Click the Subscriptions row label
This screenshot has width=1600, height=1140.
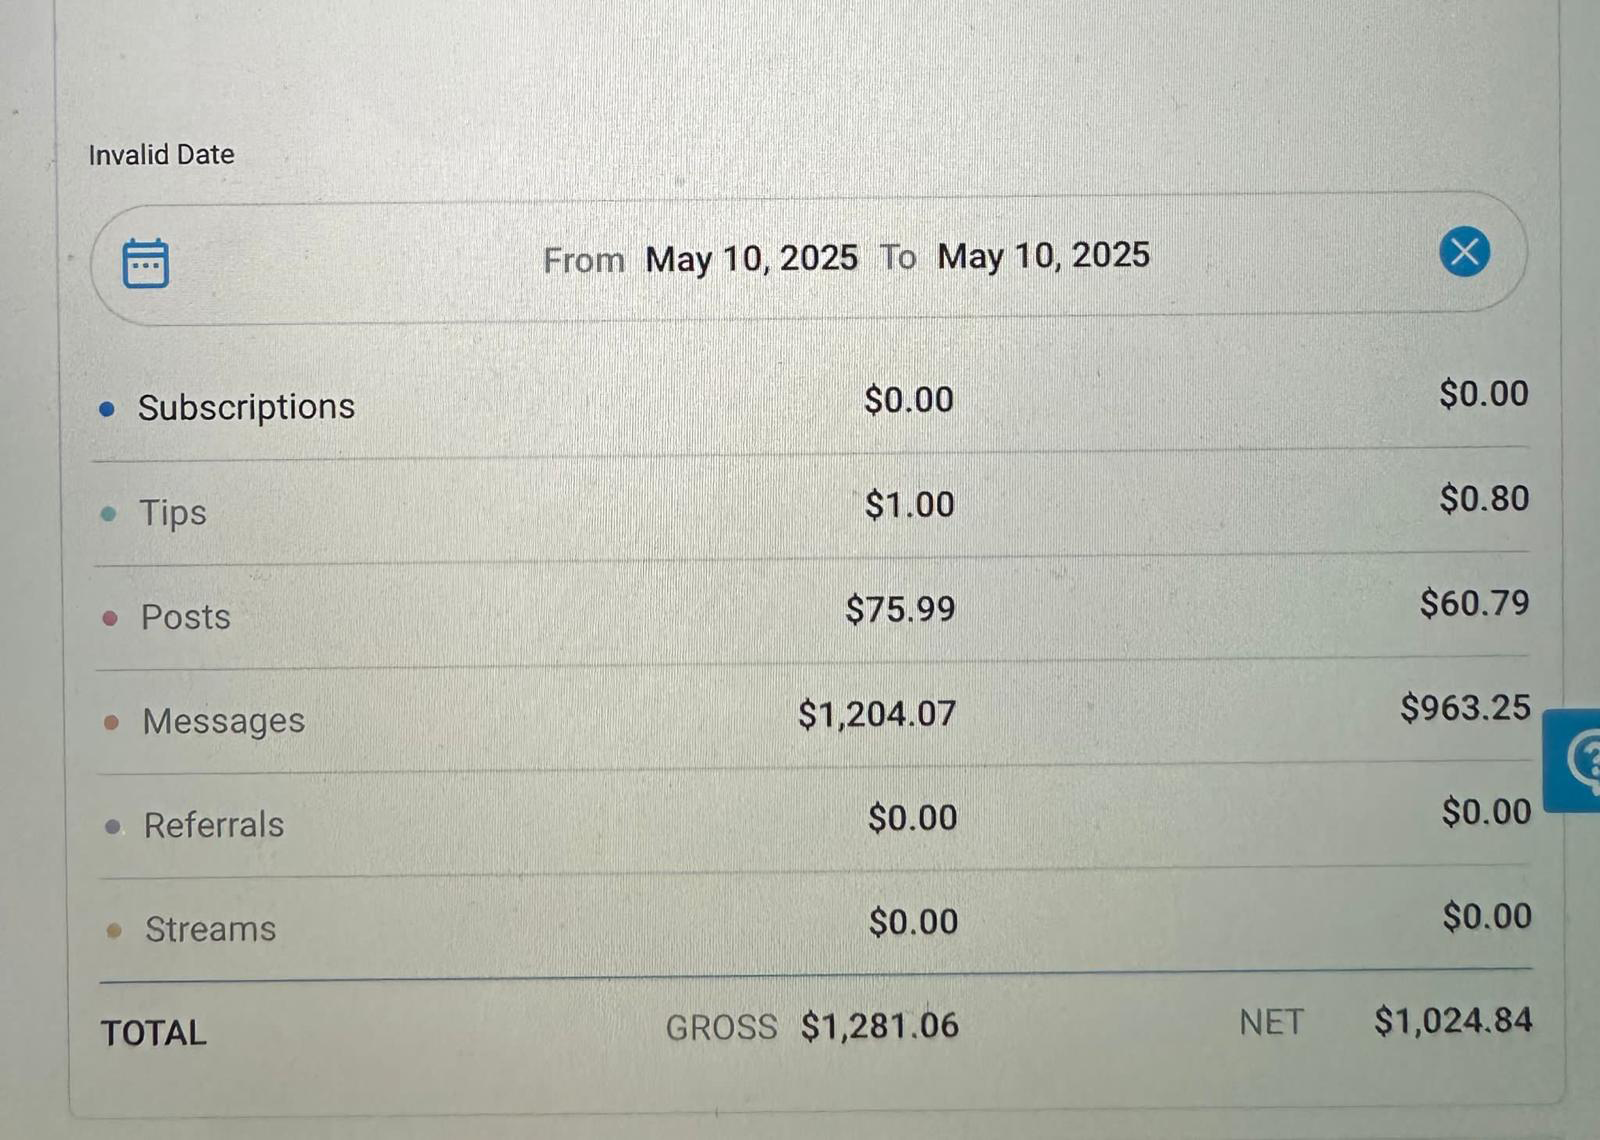[246, 407]
